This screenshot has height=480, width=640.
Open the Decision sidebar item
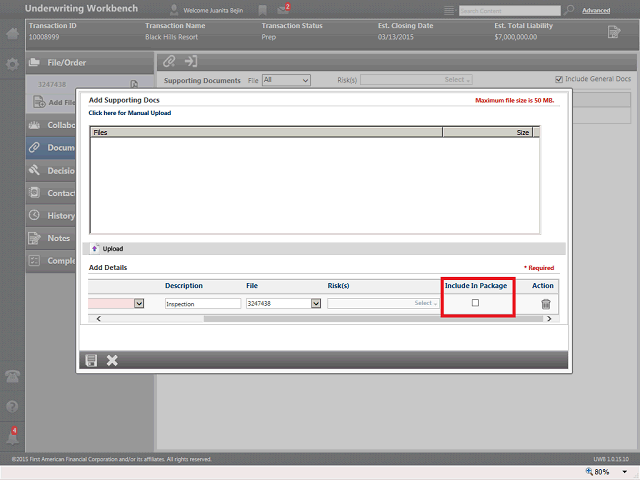(x=51, y=171)
